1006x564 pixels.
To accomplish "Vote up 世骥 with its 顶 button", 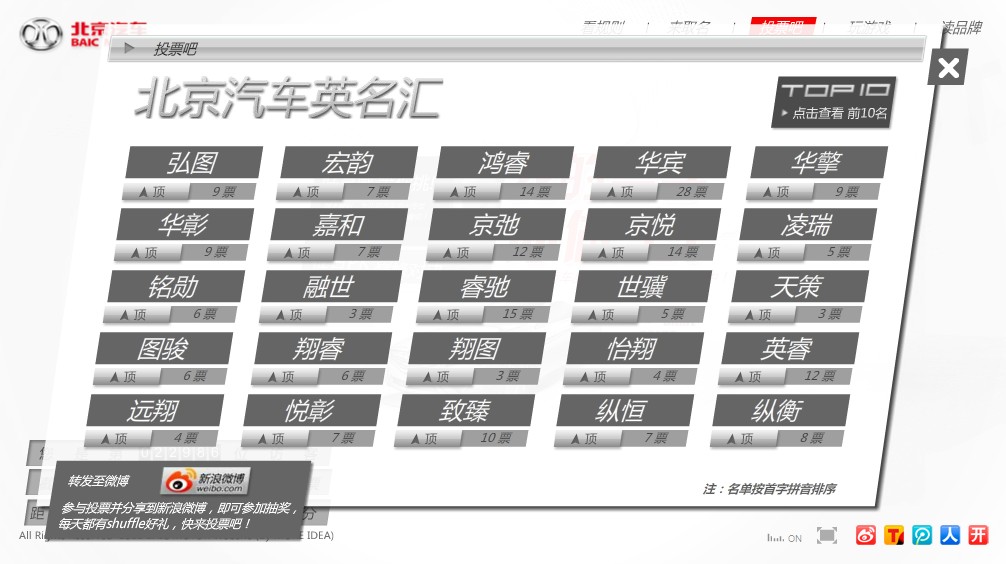I will pyautogui.click(x=604, y=314).
